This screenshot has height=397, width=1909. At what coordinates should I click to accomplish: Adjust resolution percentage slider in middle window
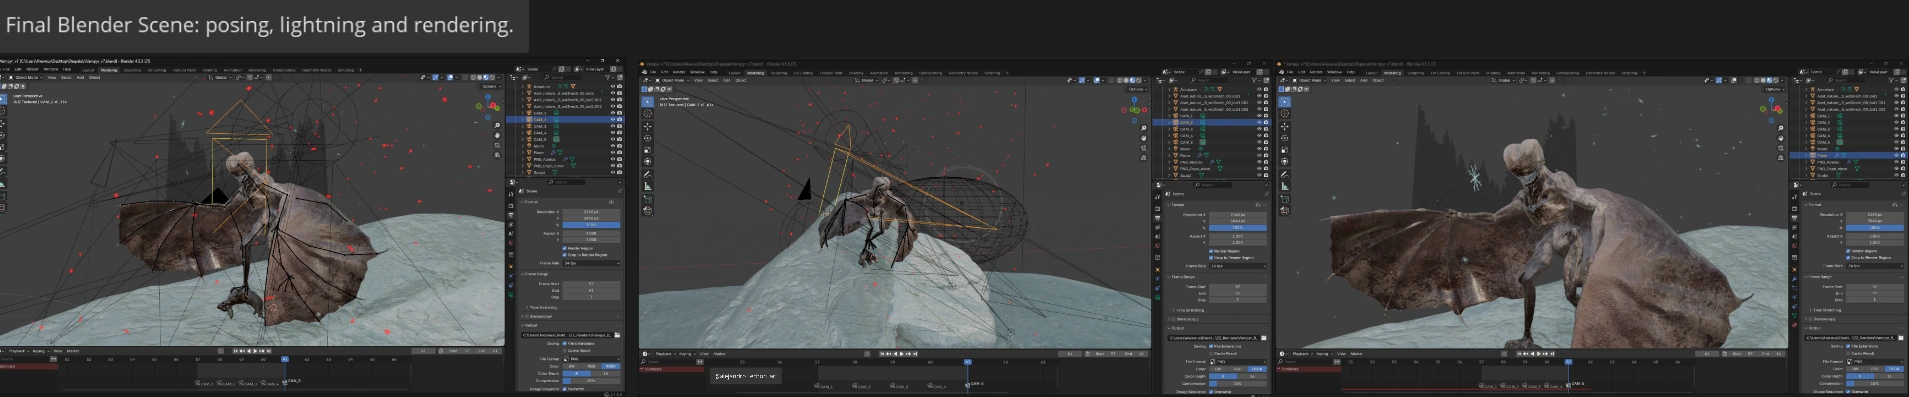click(x=1237, y=227)
